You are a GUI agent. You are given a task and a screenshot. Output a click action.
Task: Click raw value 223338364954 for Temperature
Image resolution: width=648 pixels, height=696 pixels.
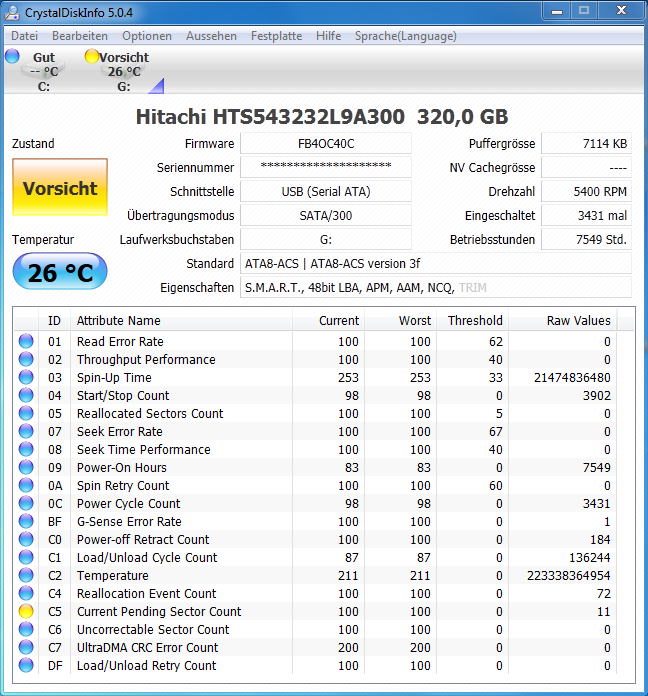pyautogui.click(x=569, y=576)
